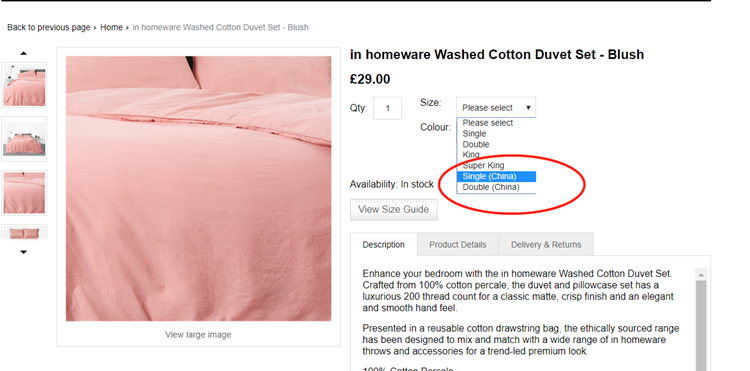Select the pillowcases thumbnail at the bottom of the carousel
Viewport: 750px width, 371px height.
[24, 232]
